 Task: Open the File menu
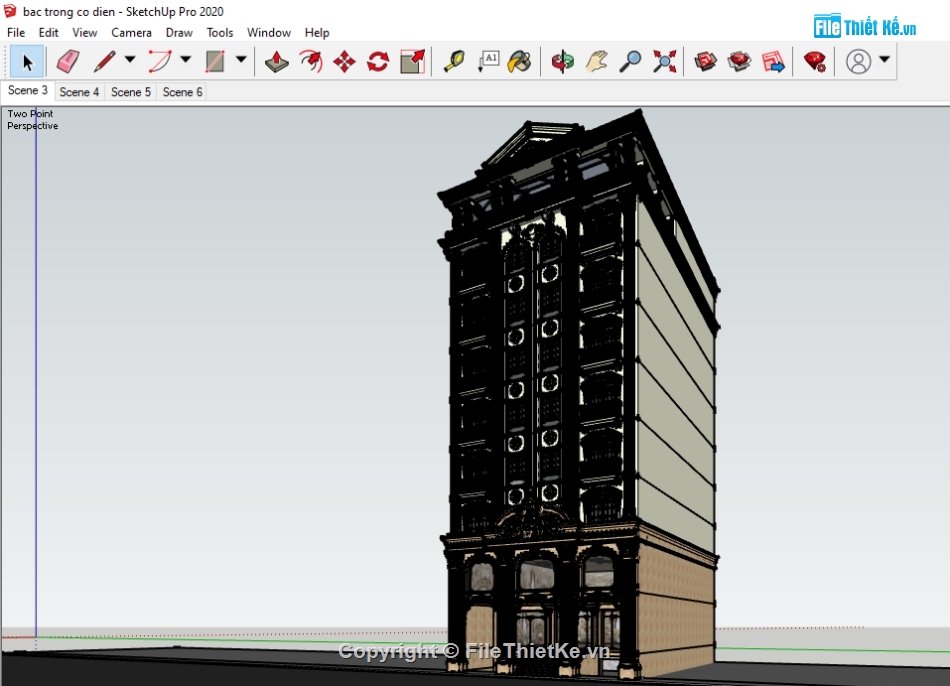click(16, 33)
